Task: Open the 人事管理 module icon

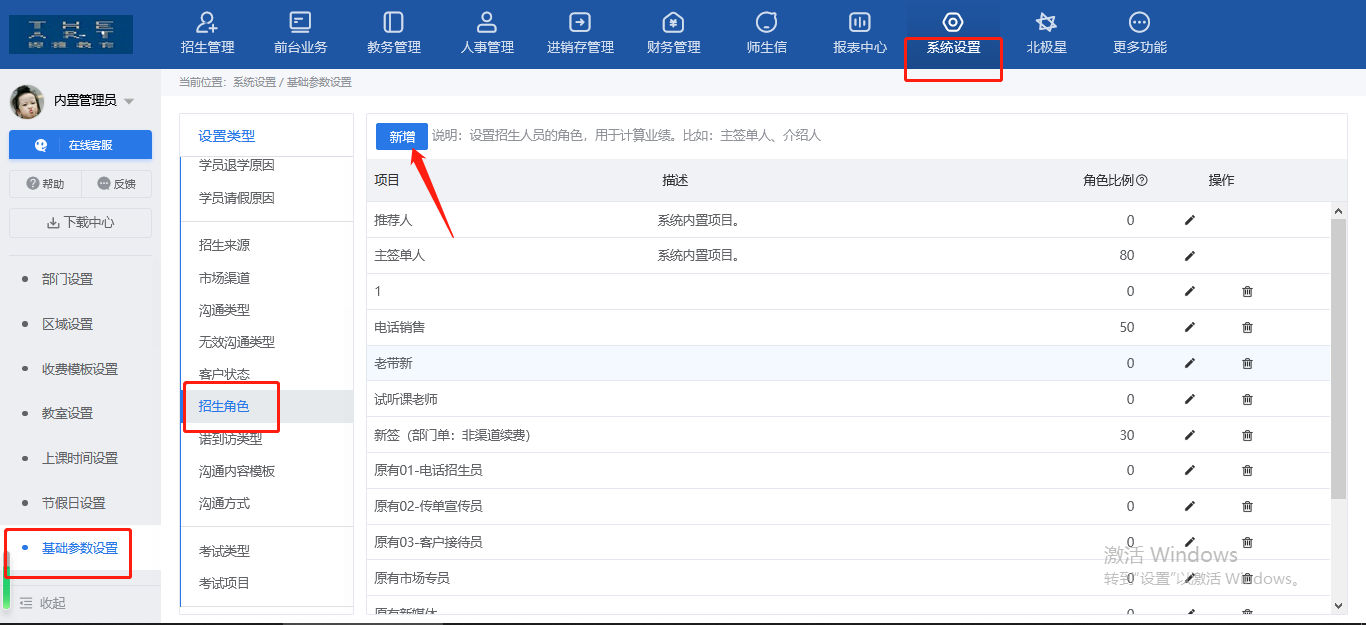Action: click(x=487, y=22)
